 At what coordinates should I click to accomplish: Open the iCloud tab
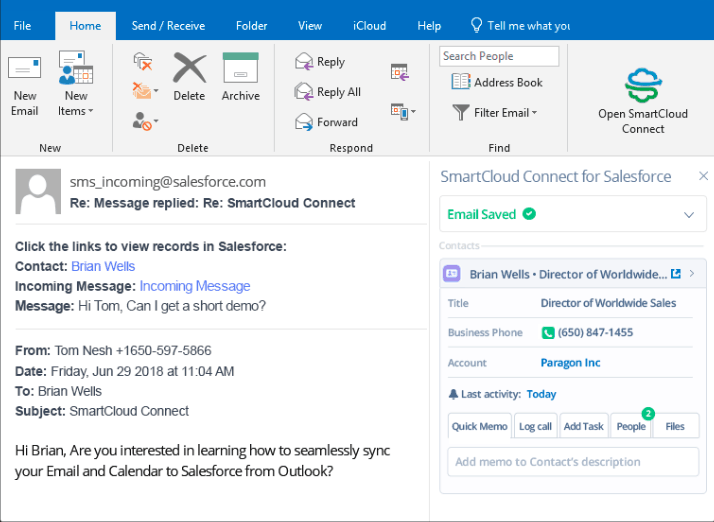[369, 26]
